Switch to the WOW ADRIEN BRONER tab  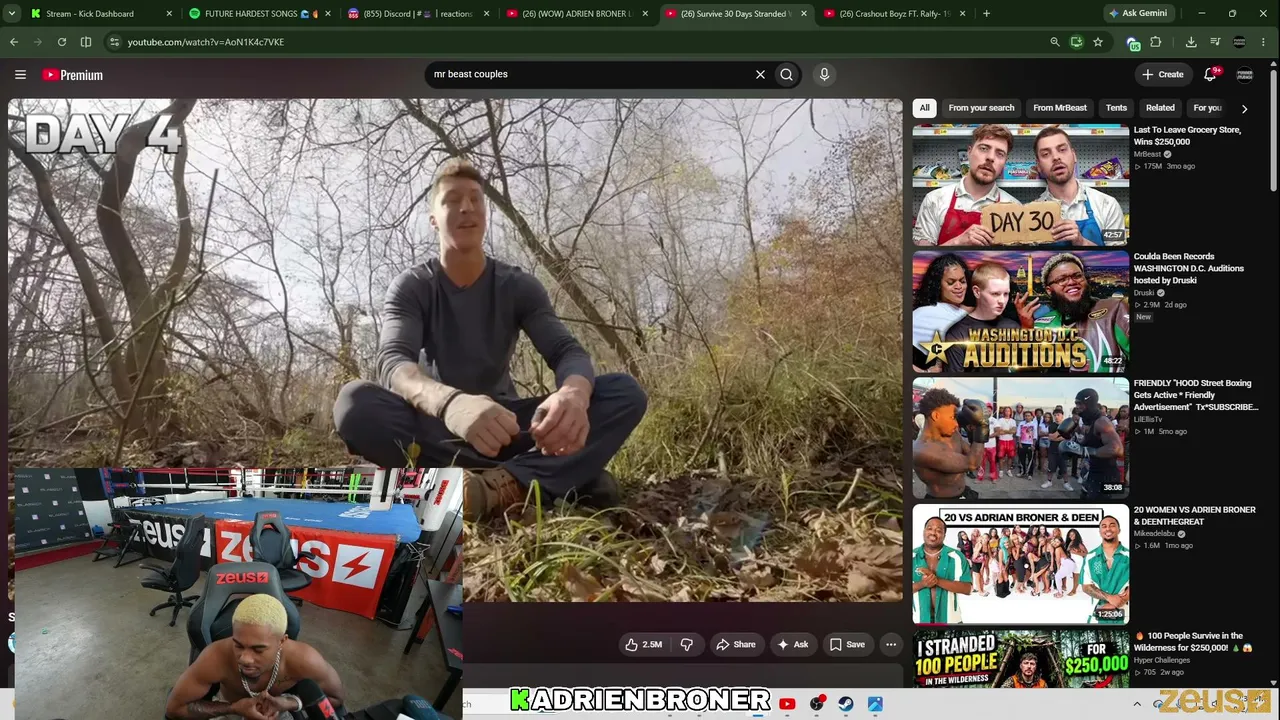[x=577, y=14]
